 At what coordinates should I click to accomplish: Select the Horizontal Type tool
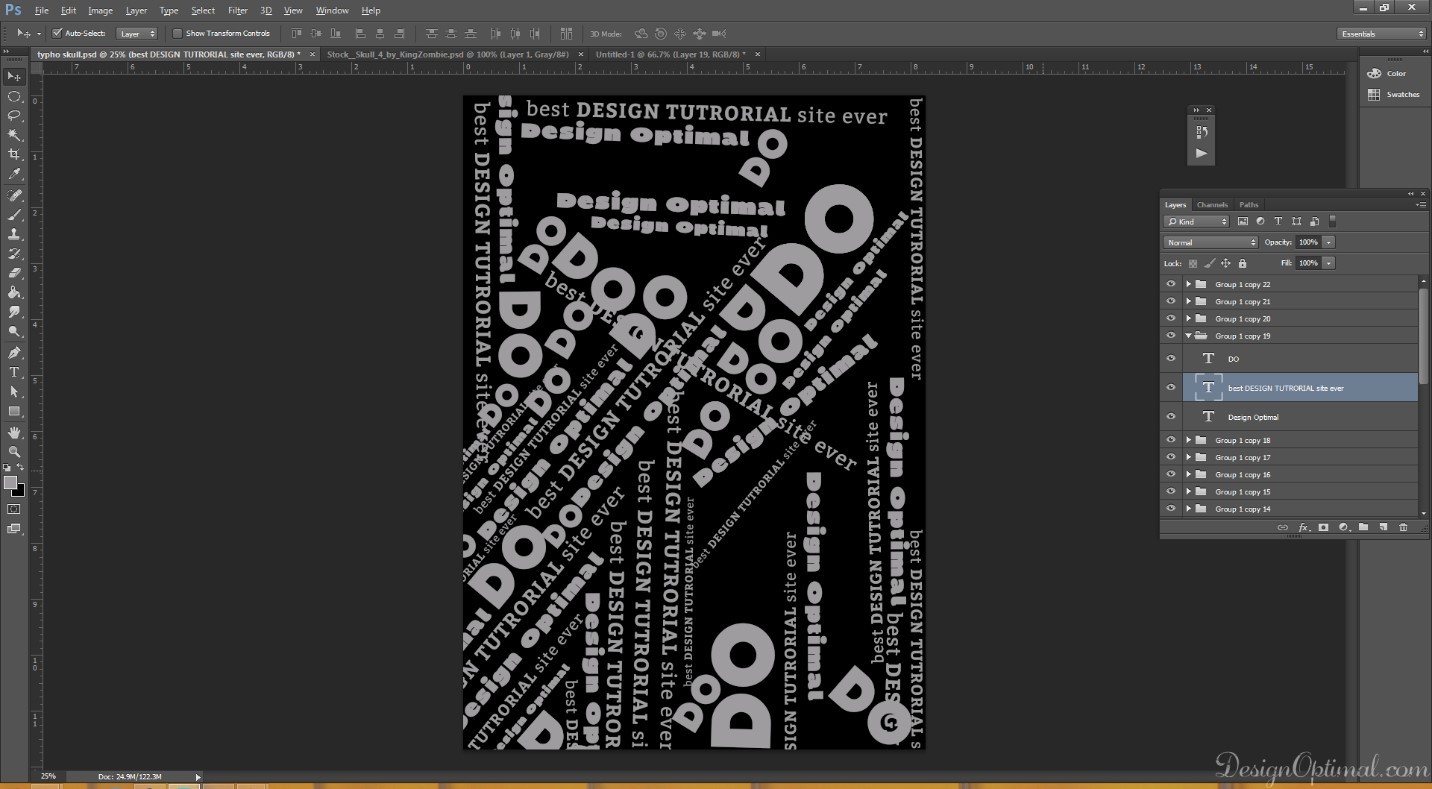[x=14, y=372]
